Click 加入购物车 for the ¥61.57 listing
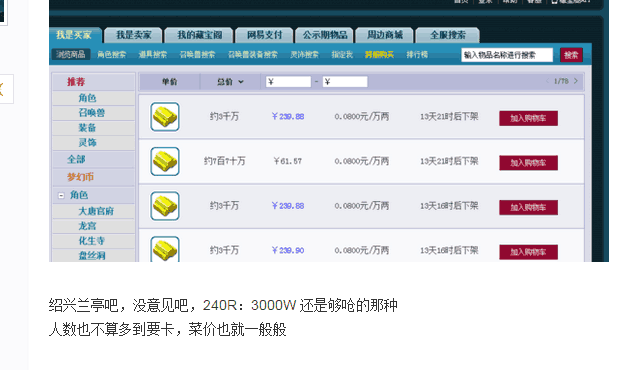 click(528, 163)
